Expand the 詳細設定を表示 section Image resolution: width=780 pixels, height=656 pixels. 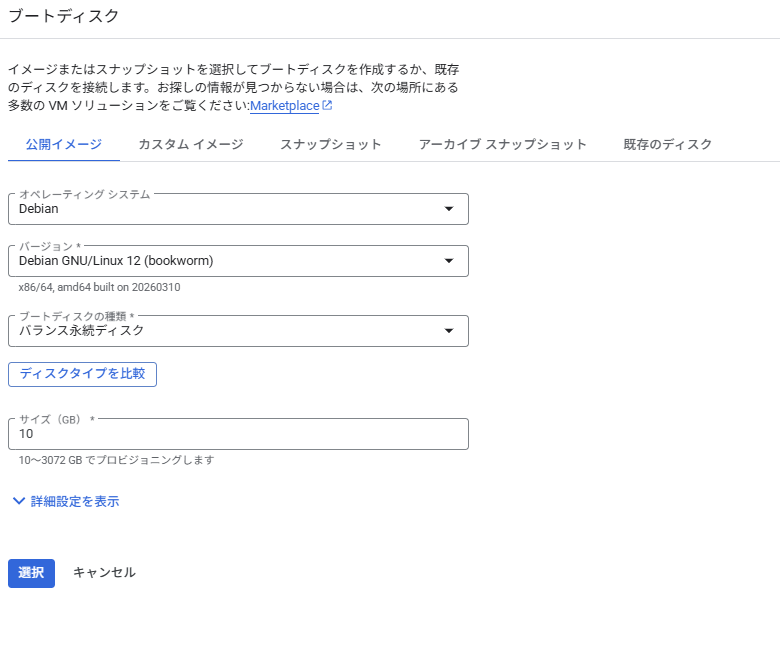coord(74,501)
